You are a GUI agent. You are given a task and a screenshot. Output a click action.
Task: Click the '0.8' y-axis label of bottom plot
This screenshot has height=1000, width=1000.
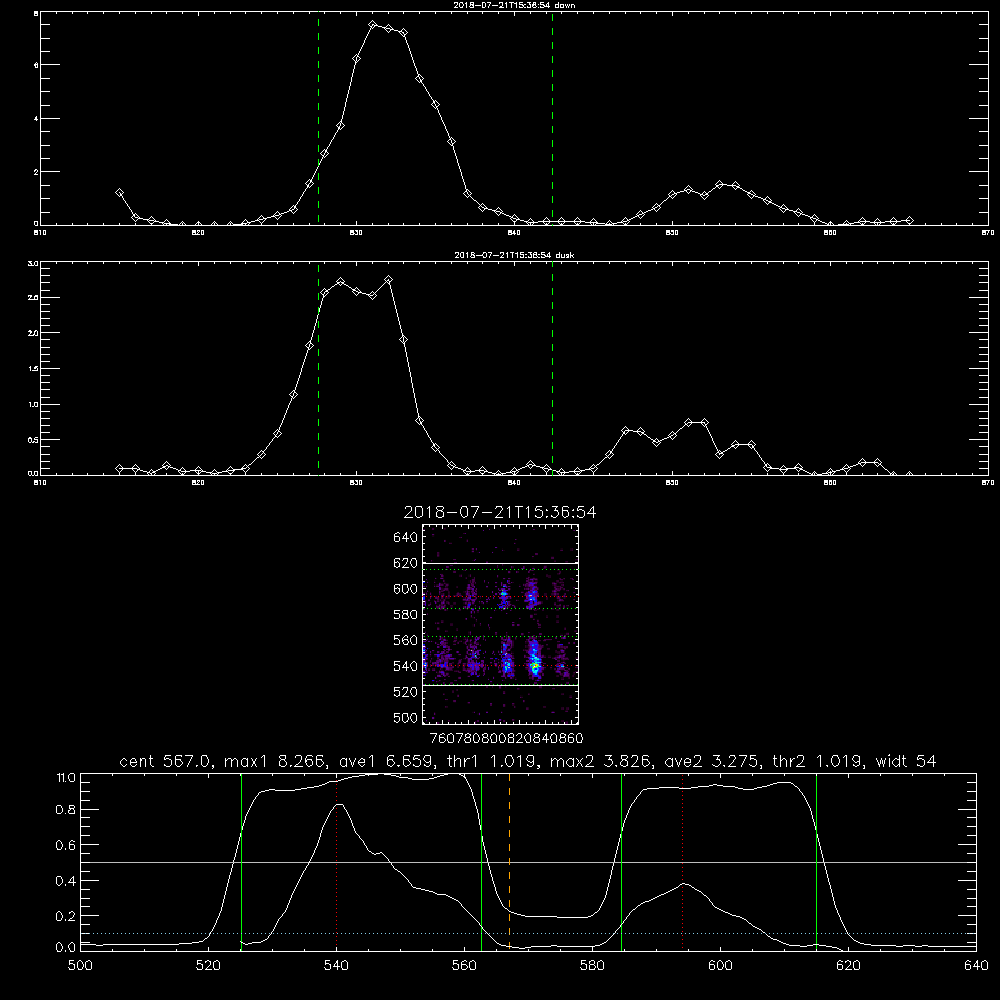point(66,810)
